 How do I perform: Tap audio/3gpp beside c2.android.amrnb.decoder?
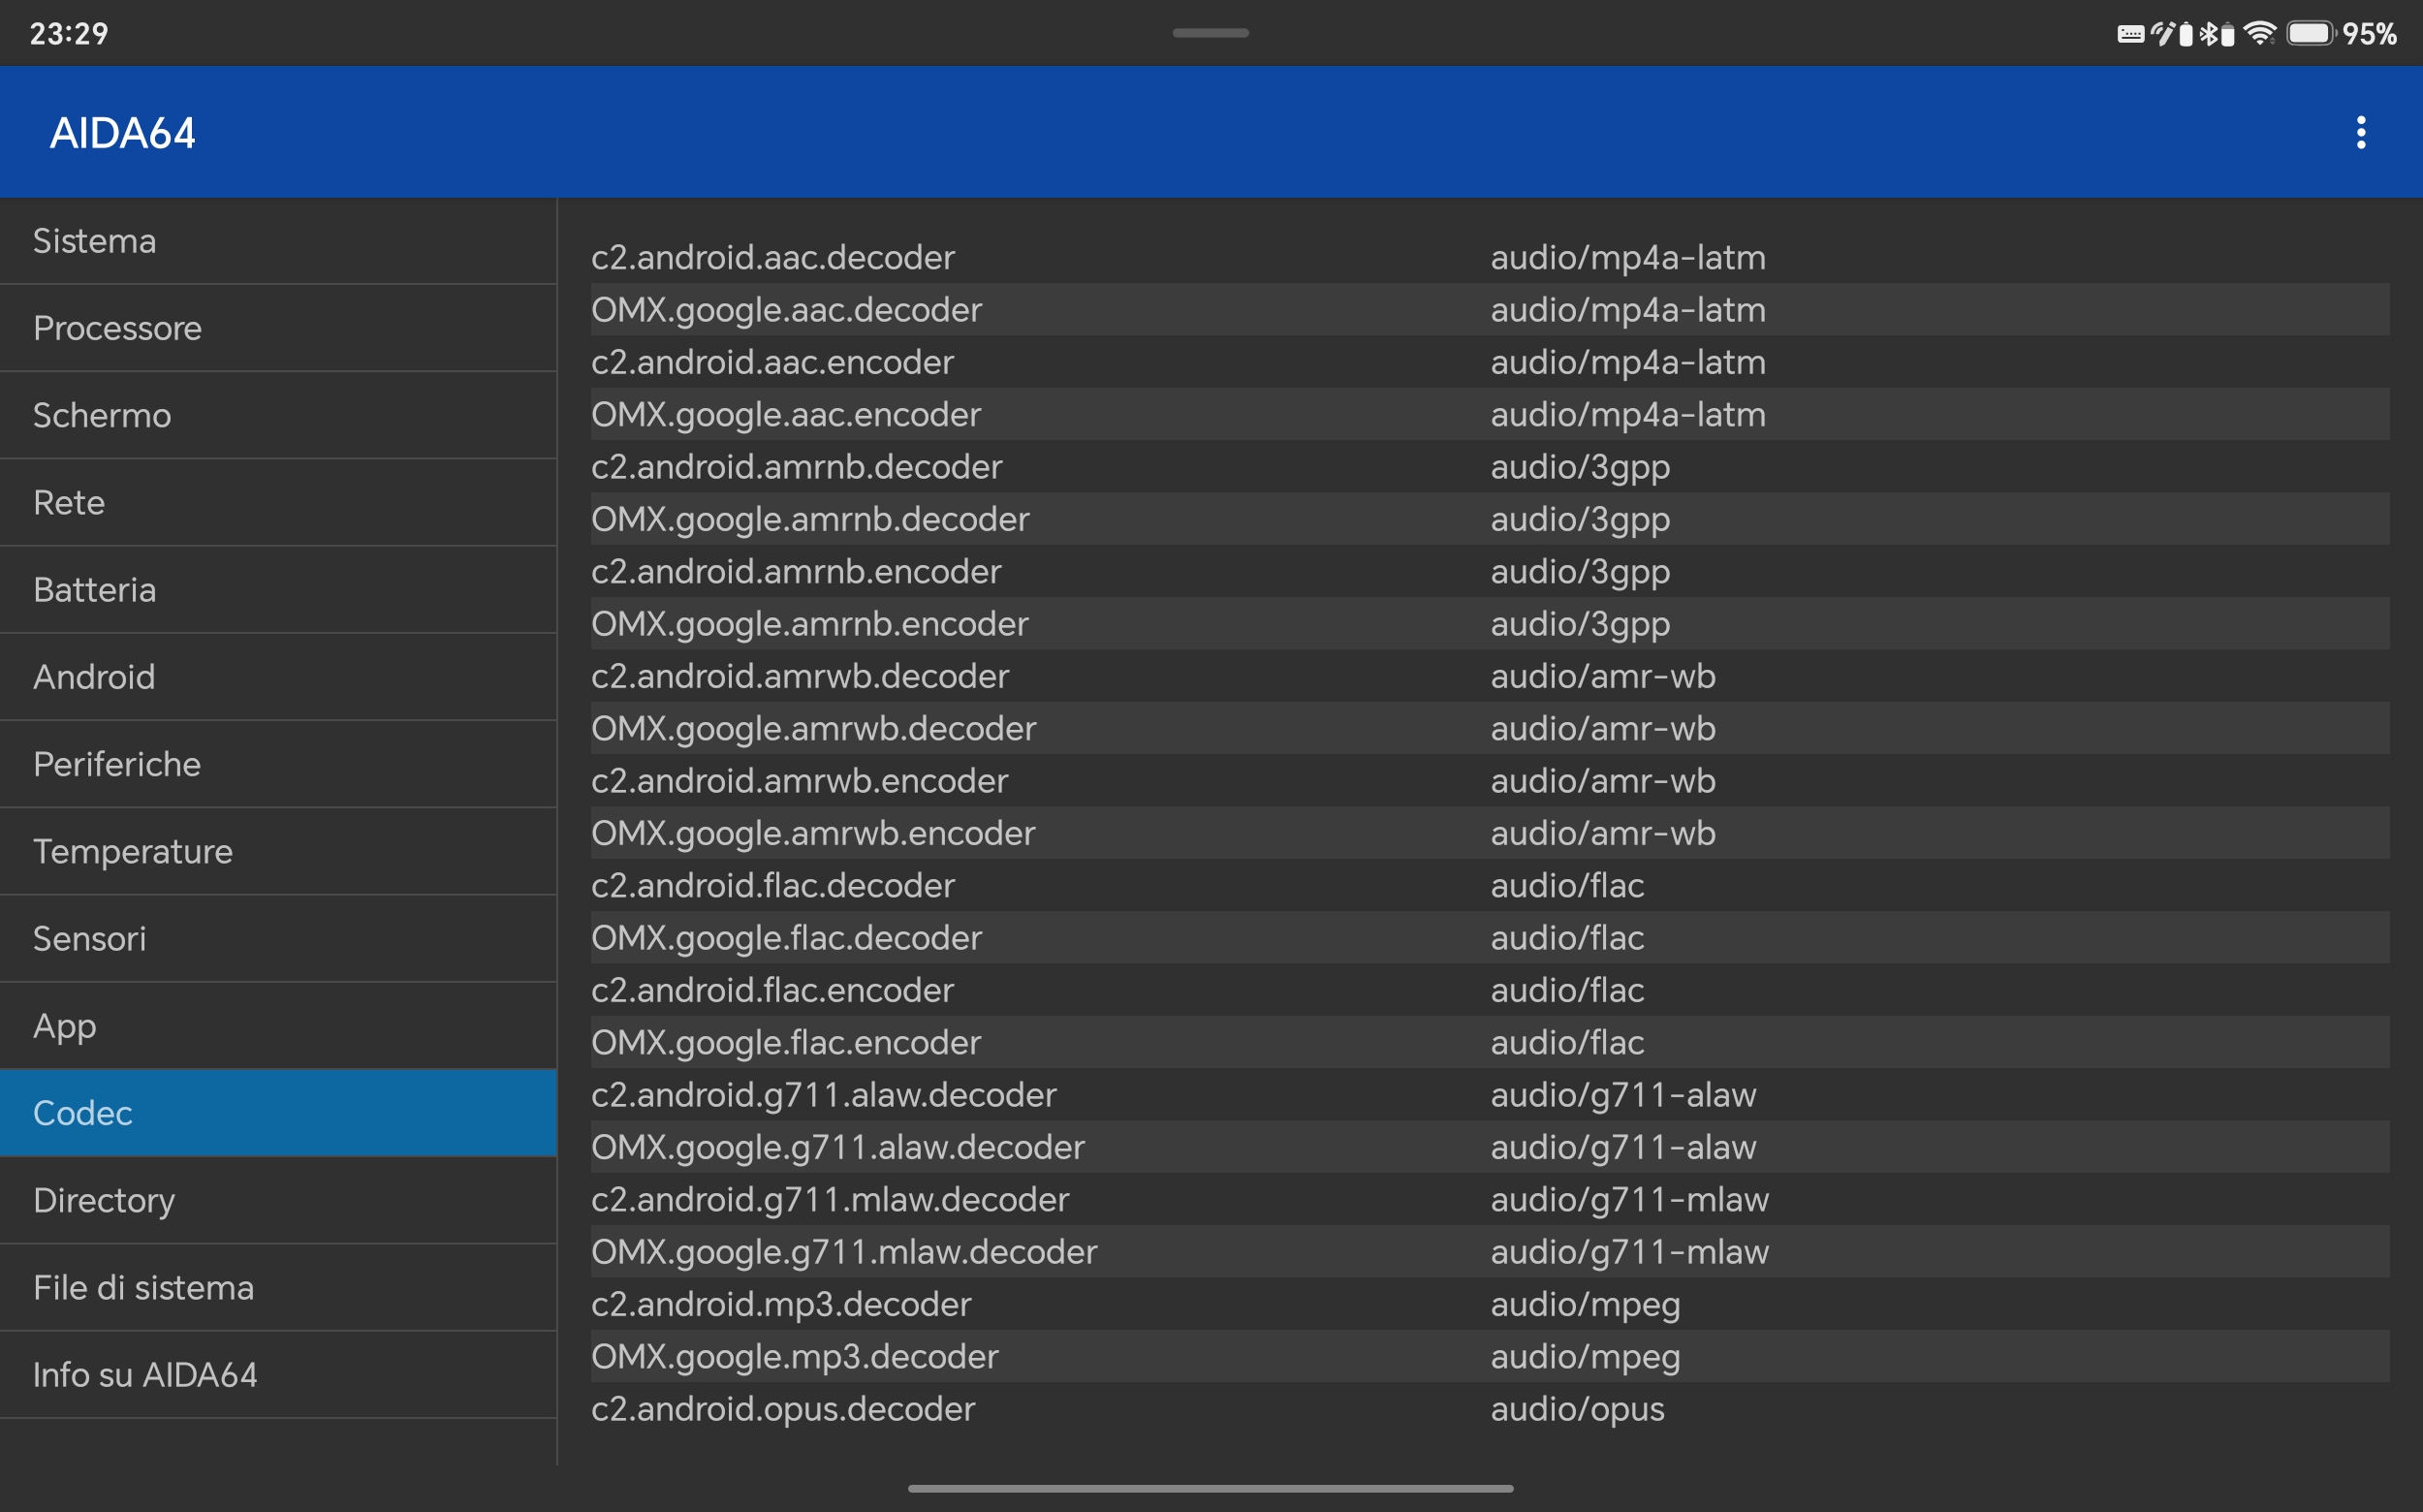(x=1580, y=467)
